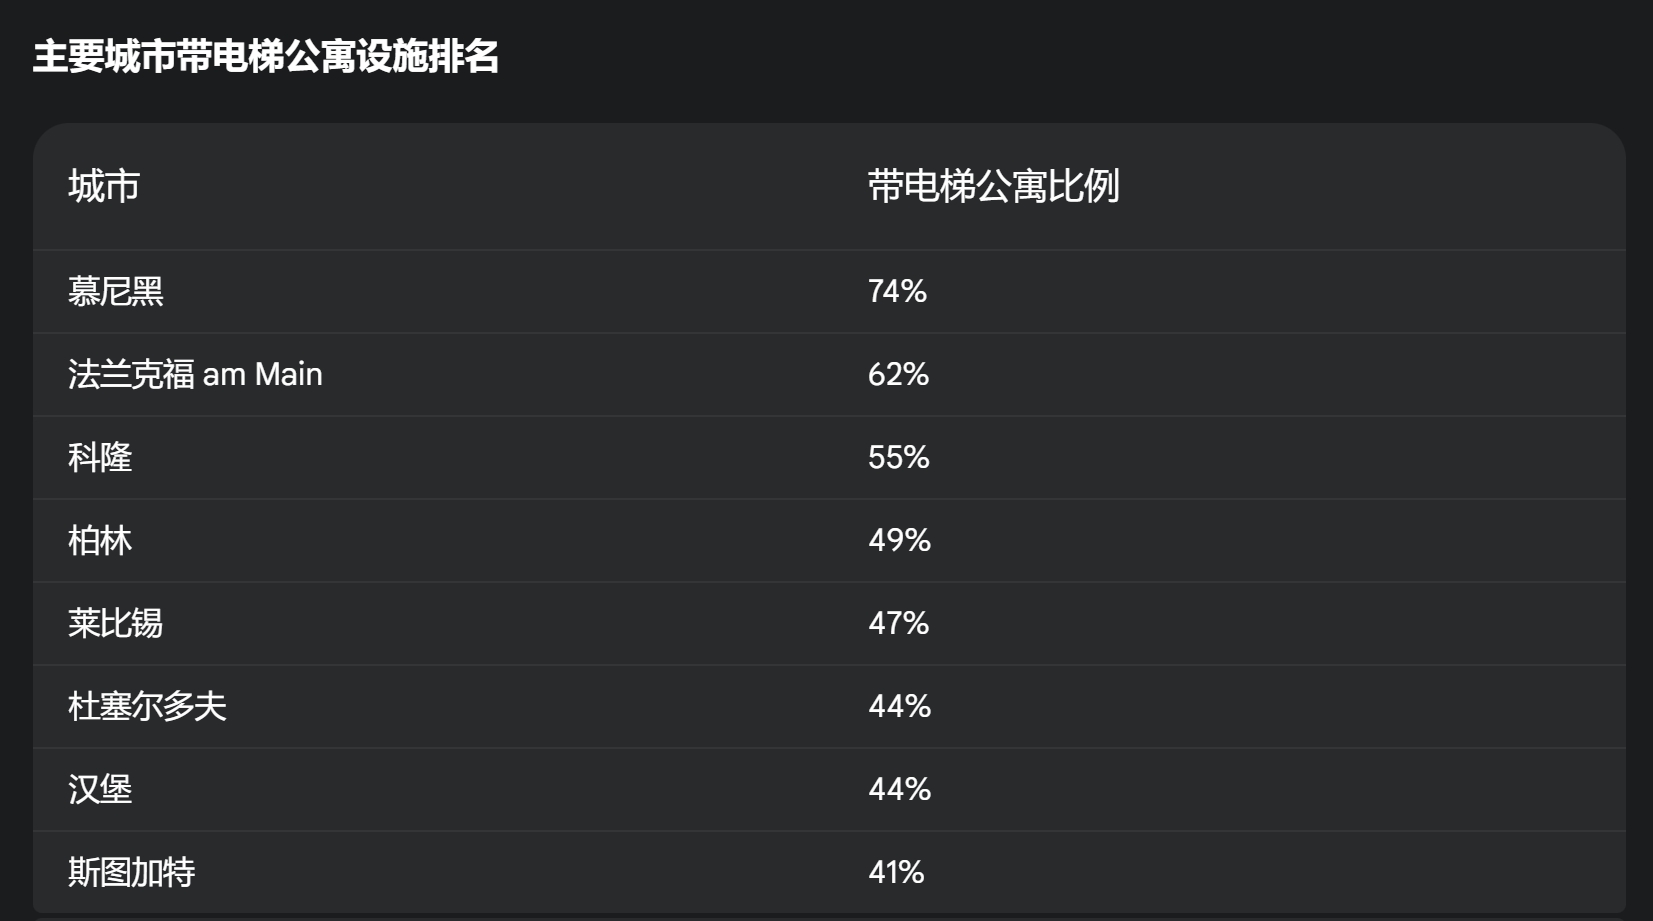Click the "am Main" text

coord(263,374)
